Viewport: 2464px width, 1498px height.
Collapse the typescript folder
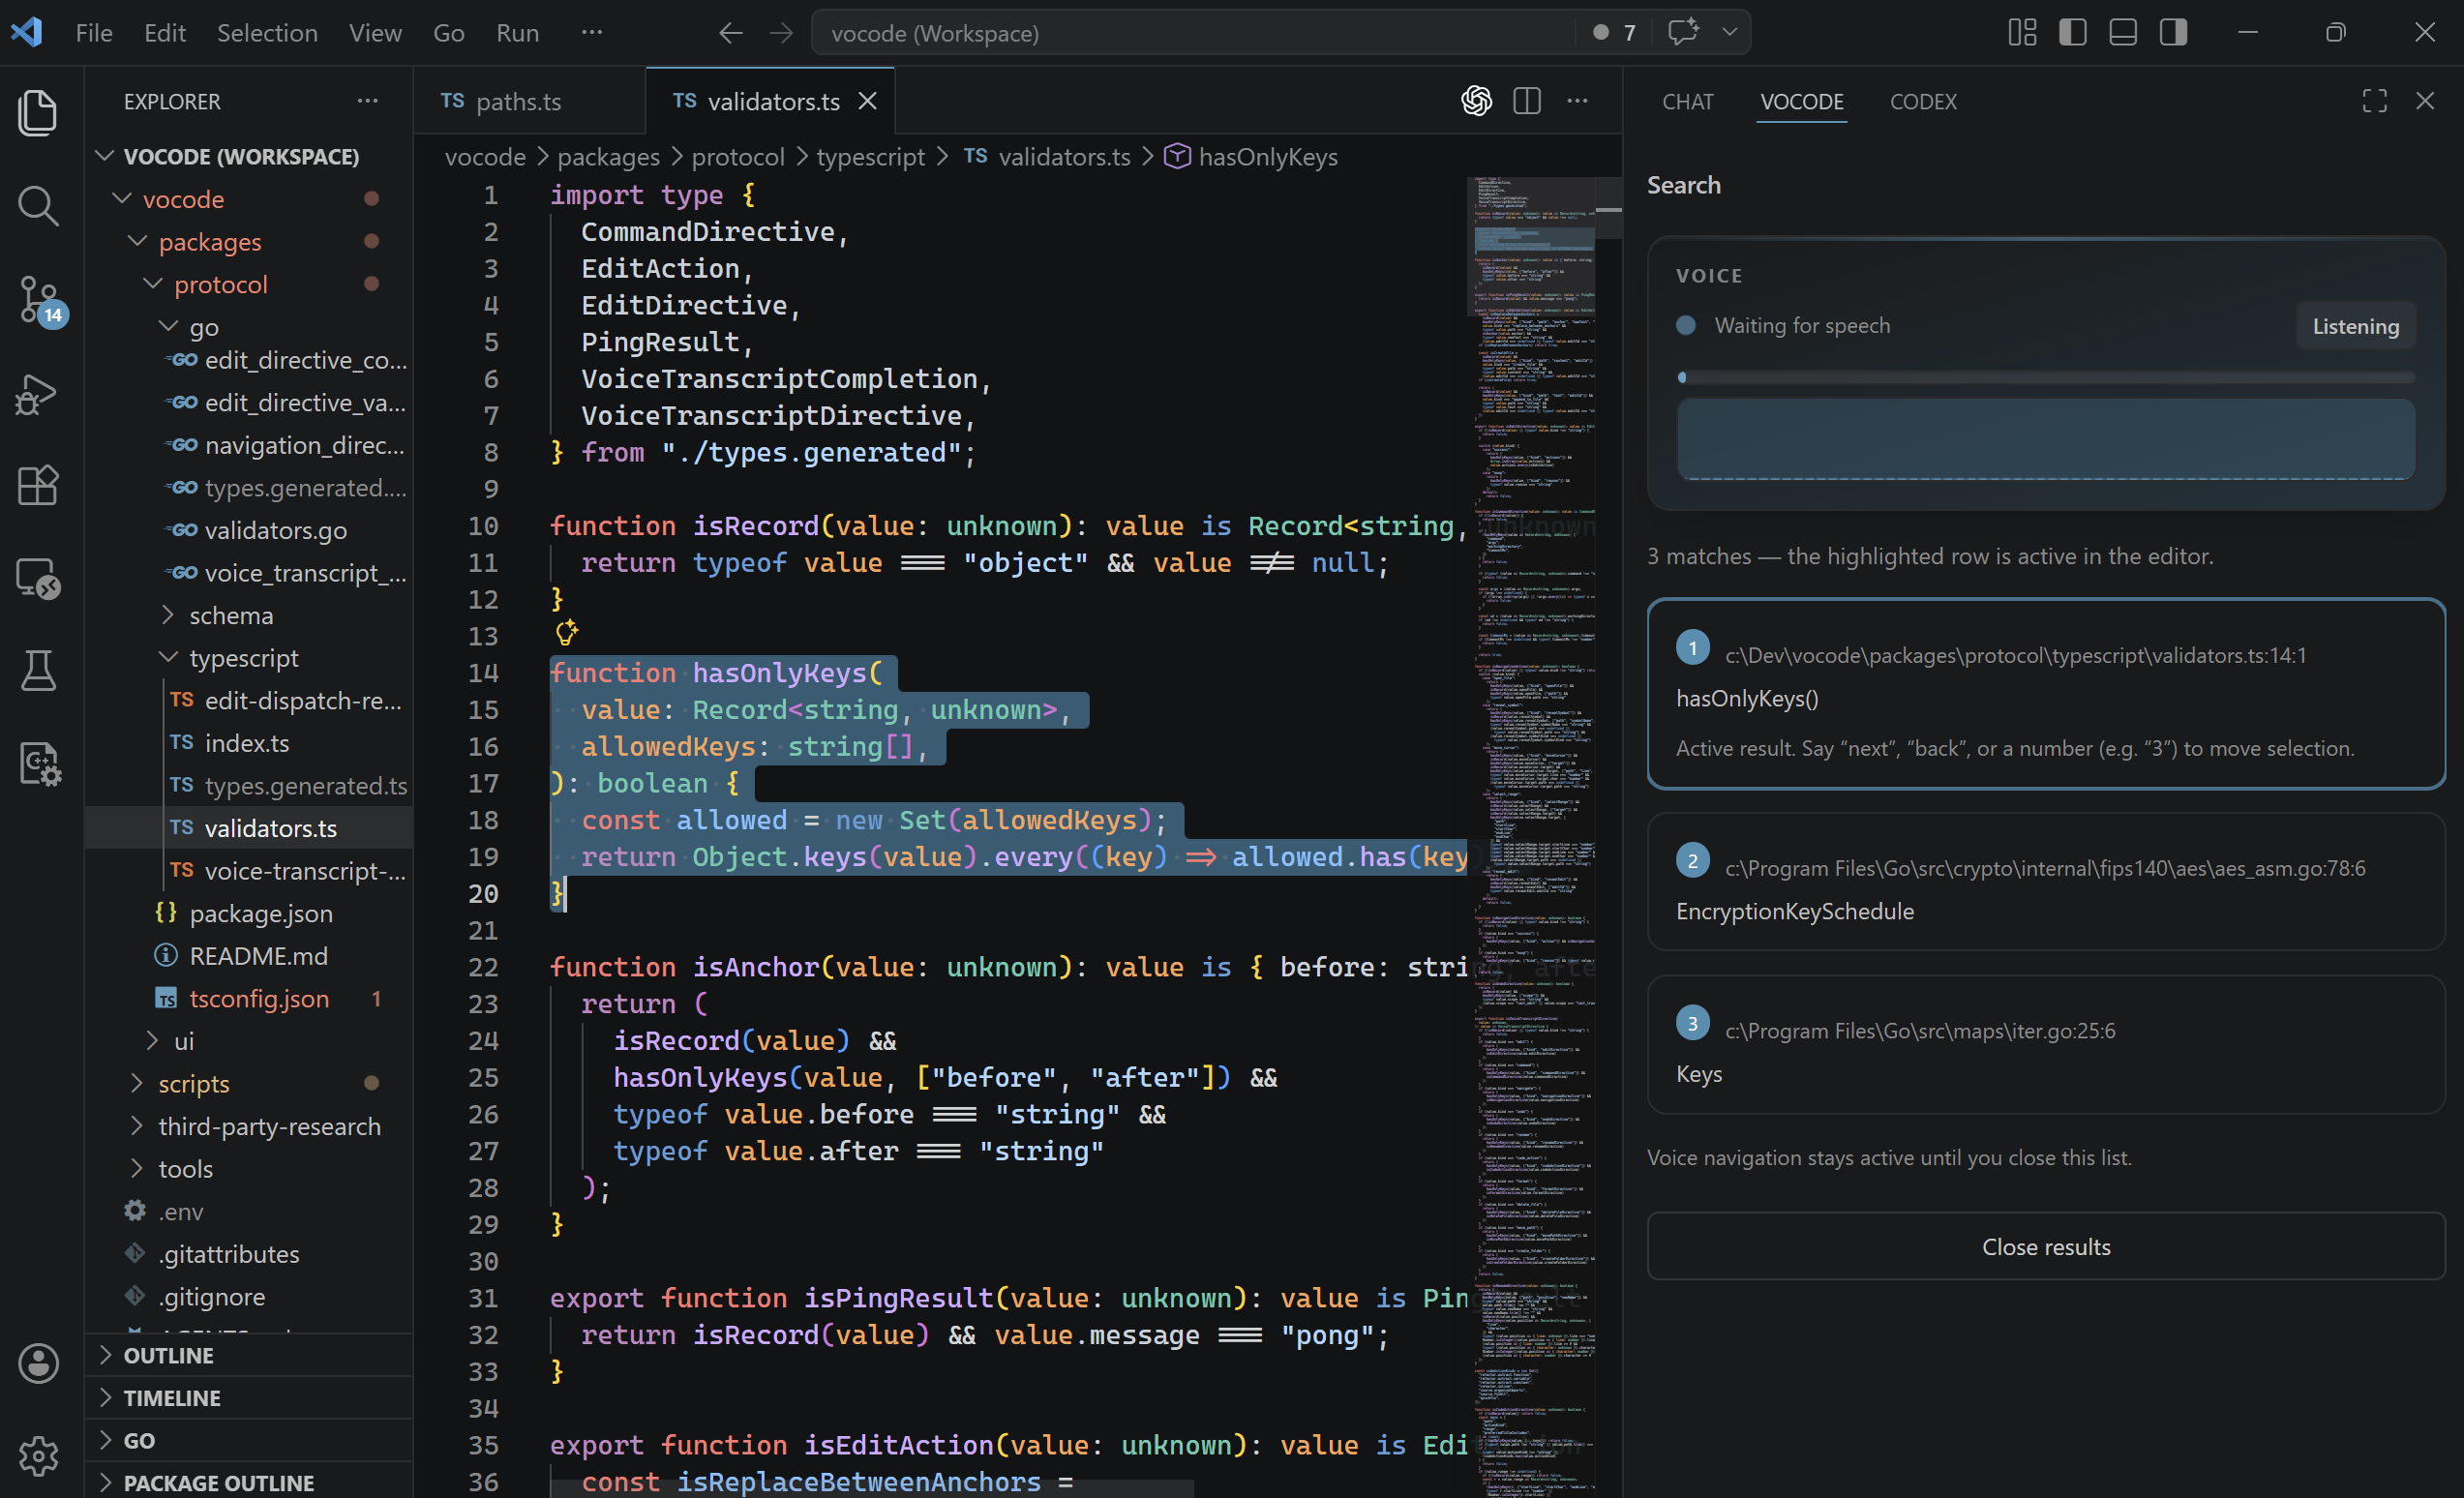[243, 658]
